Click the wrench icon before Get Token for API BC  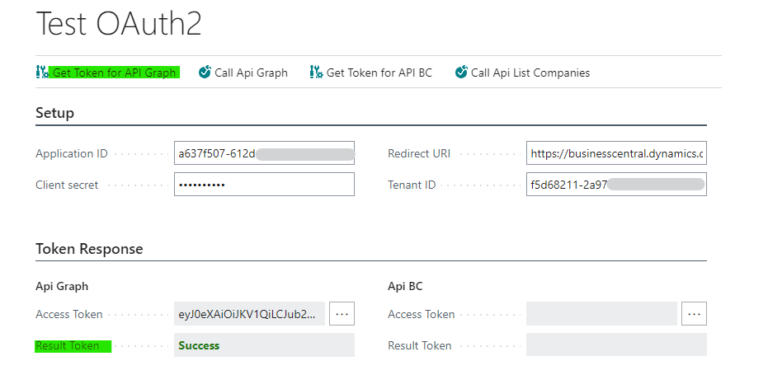316,73
